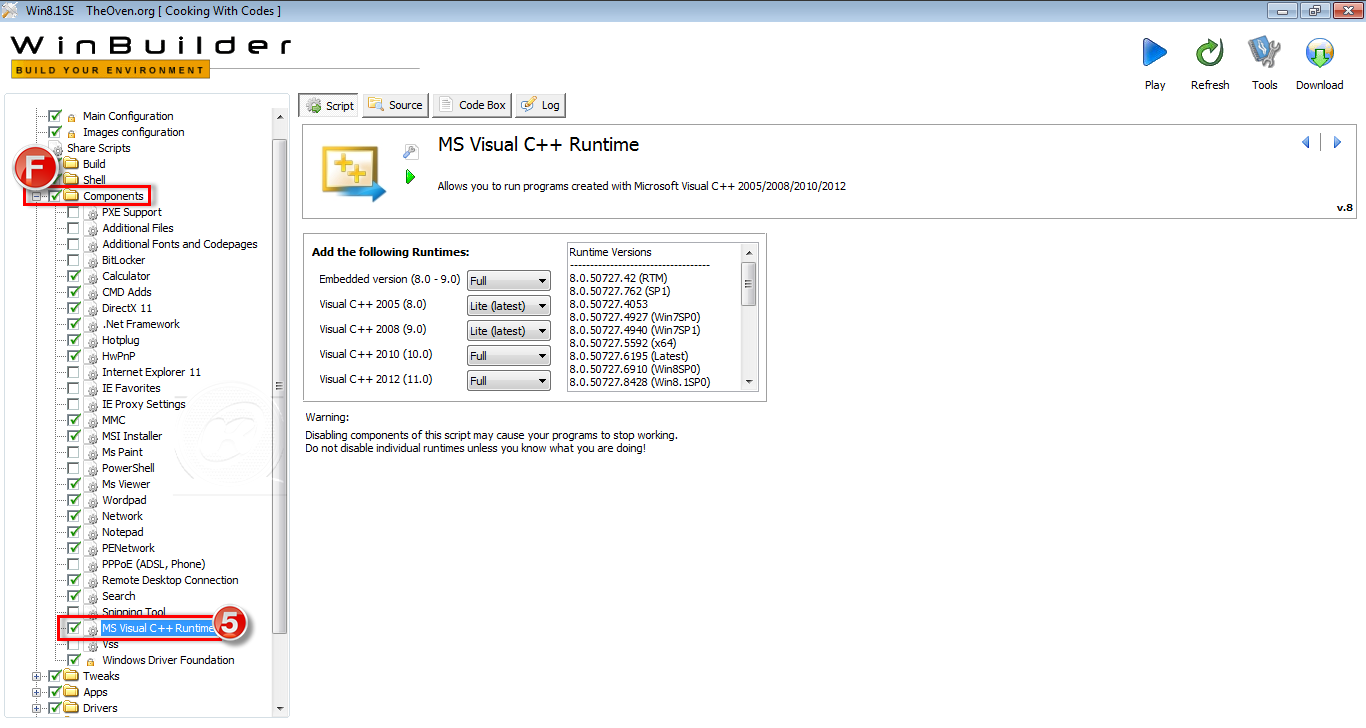1366x728 pixels.
Task: Expand the Drivers tree node
Action: click(37, 708)
